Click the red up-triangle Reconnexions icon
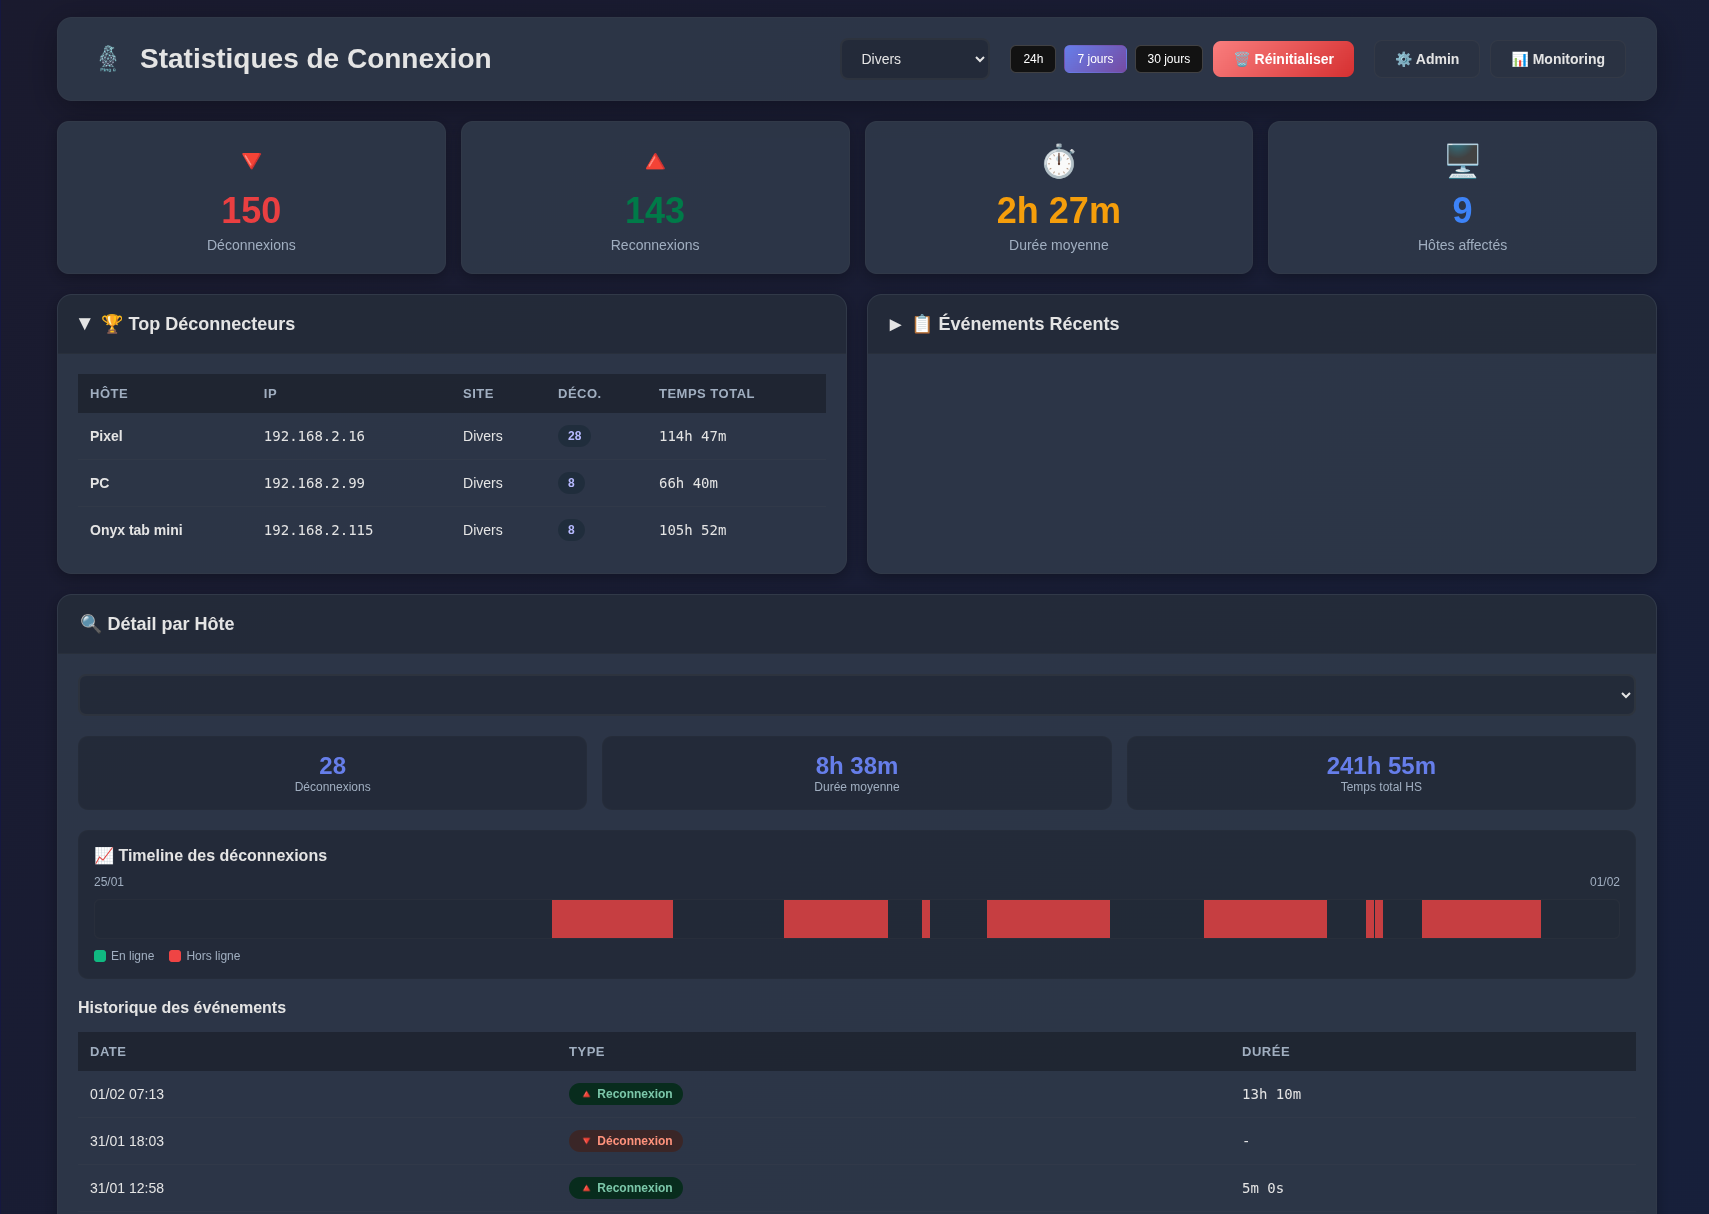This screenshot has height=1214, width=1709. pos(655,161)
